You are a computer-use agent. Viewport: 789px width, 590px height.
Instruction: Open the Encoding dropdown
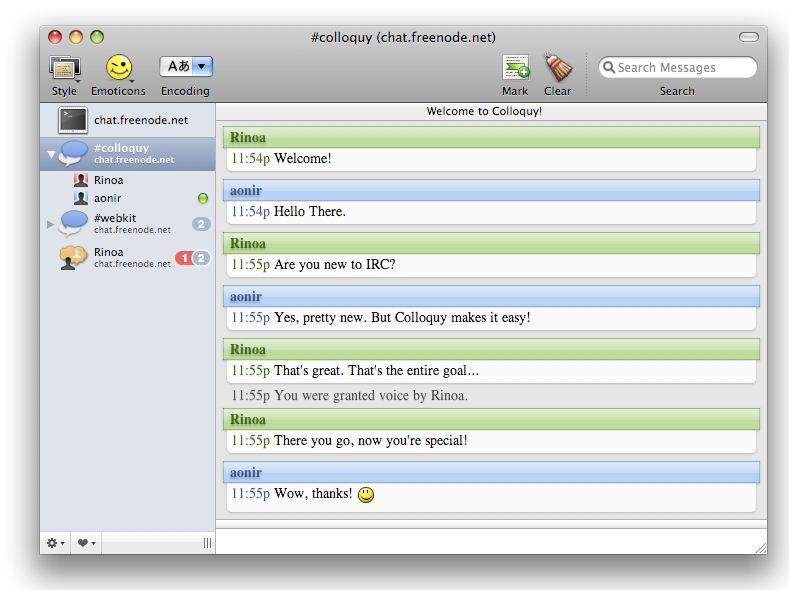point(186,67)
